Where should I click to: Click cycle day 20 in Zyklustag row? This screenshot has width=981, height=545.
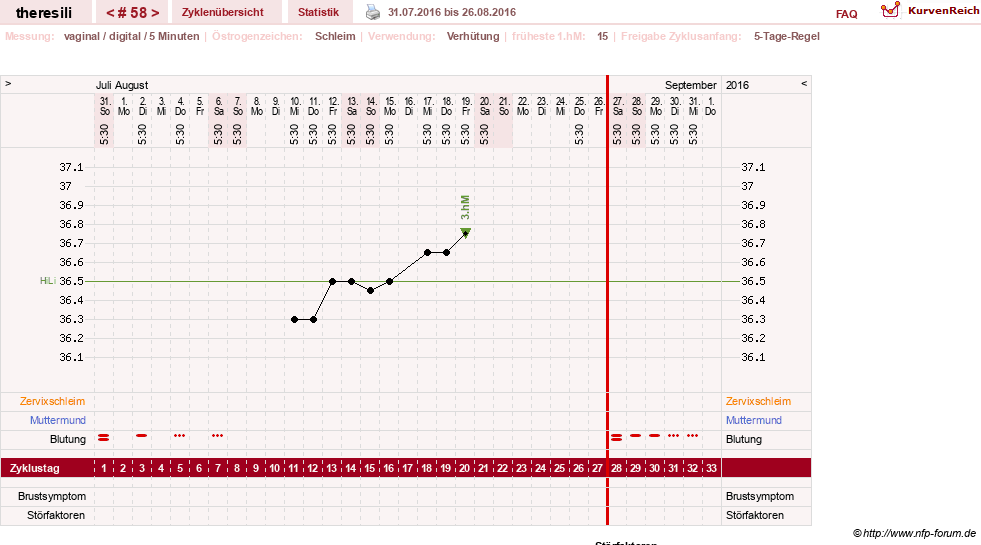pyautogui.click(x=464, y=468)
